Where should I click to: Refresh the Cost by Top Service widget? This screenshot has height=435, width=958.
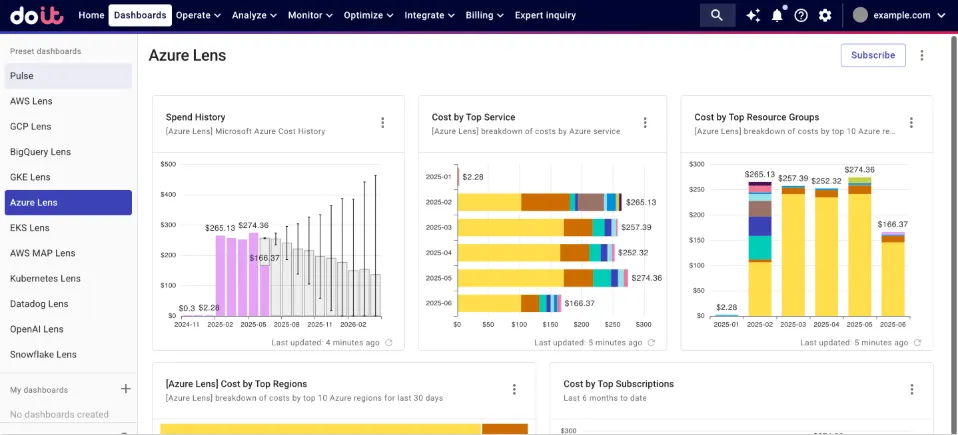(651, 343)
